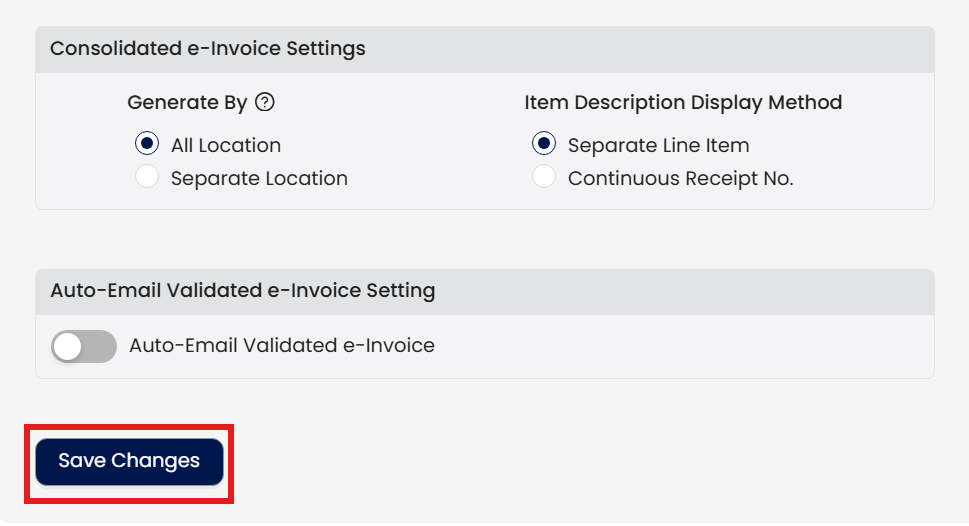Click the filled dot in Separate Line Item radio

pyautogui.click(x=544, y=144)
